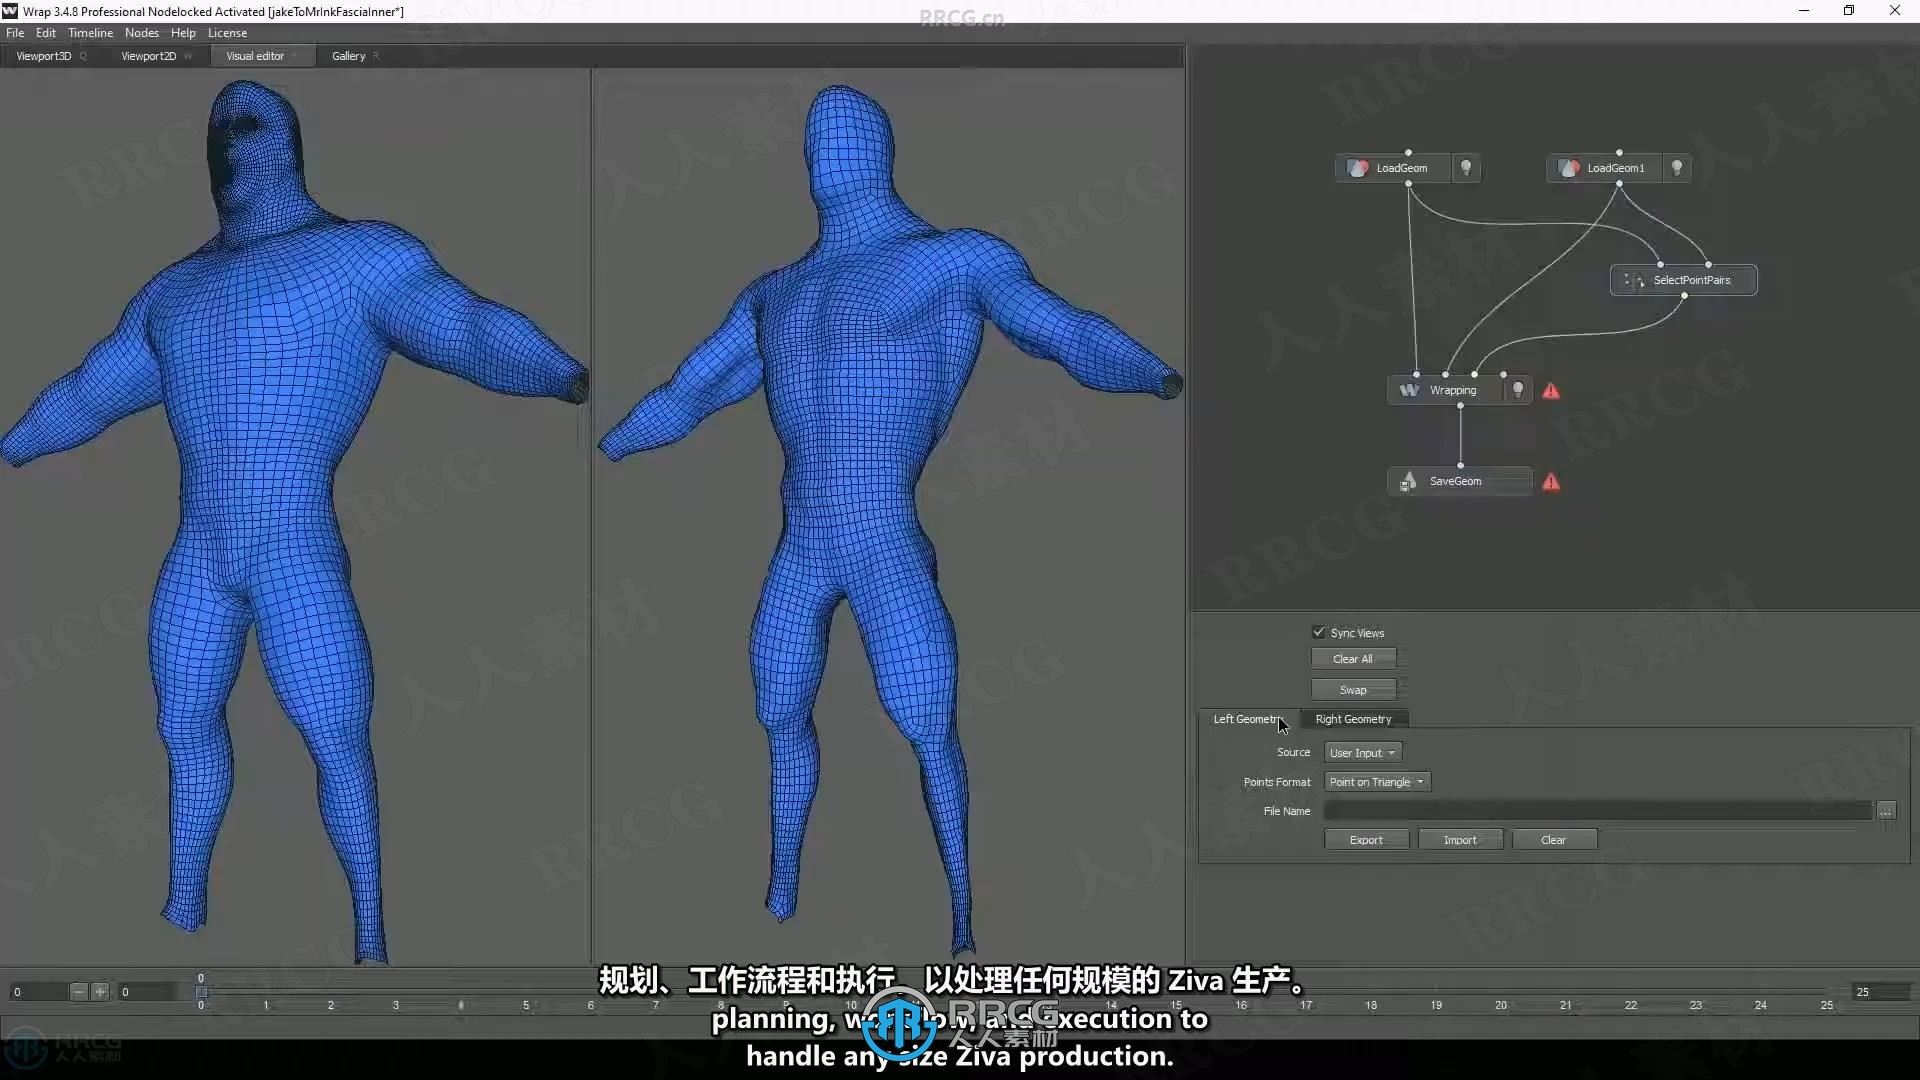Image resolution: width=1920 pixels, height=1080 pixels.
Task: Click the Wrapping node output connector
Action: [1460, 406]
